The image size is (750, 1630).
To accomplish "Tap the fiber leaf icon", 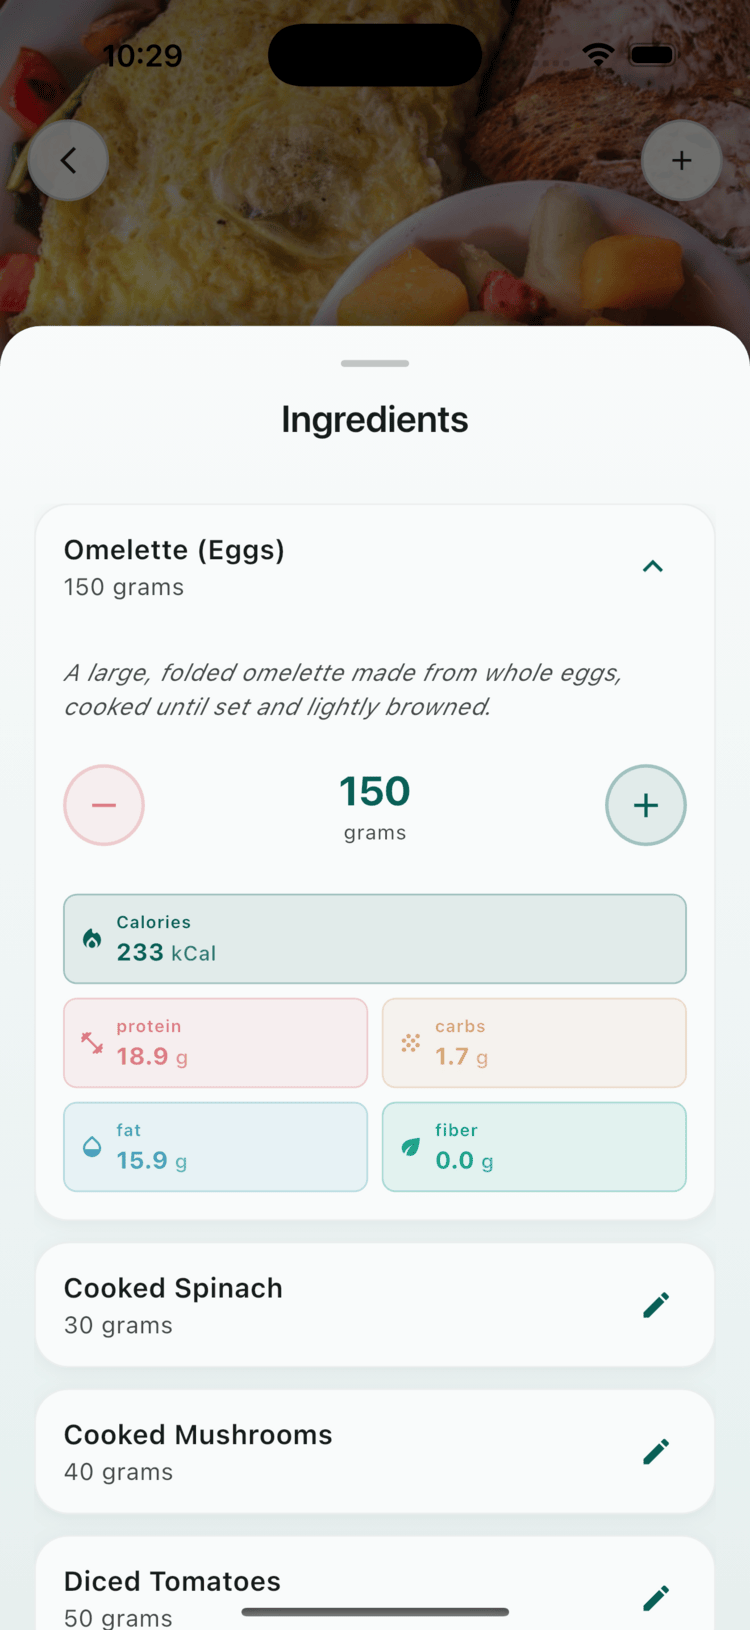I will click(x=411, y=1147).
